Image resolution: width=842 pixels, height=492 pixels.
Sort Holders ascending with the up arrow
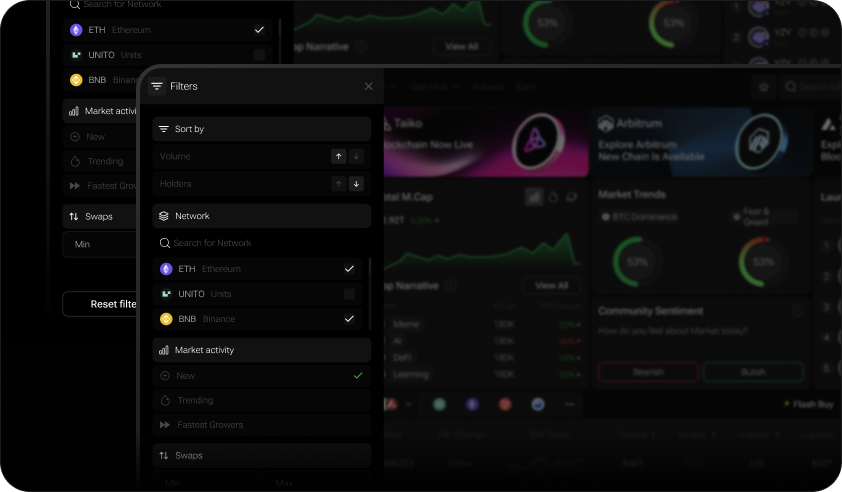point(339,184)
